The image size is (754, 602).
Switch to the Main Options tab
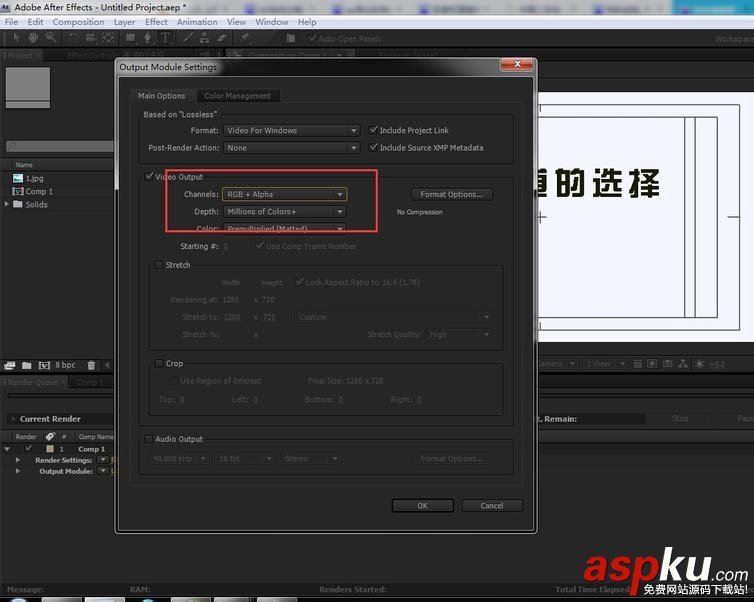point(162,96)
